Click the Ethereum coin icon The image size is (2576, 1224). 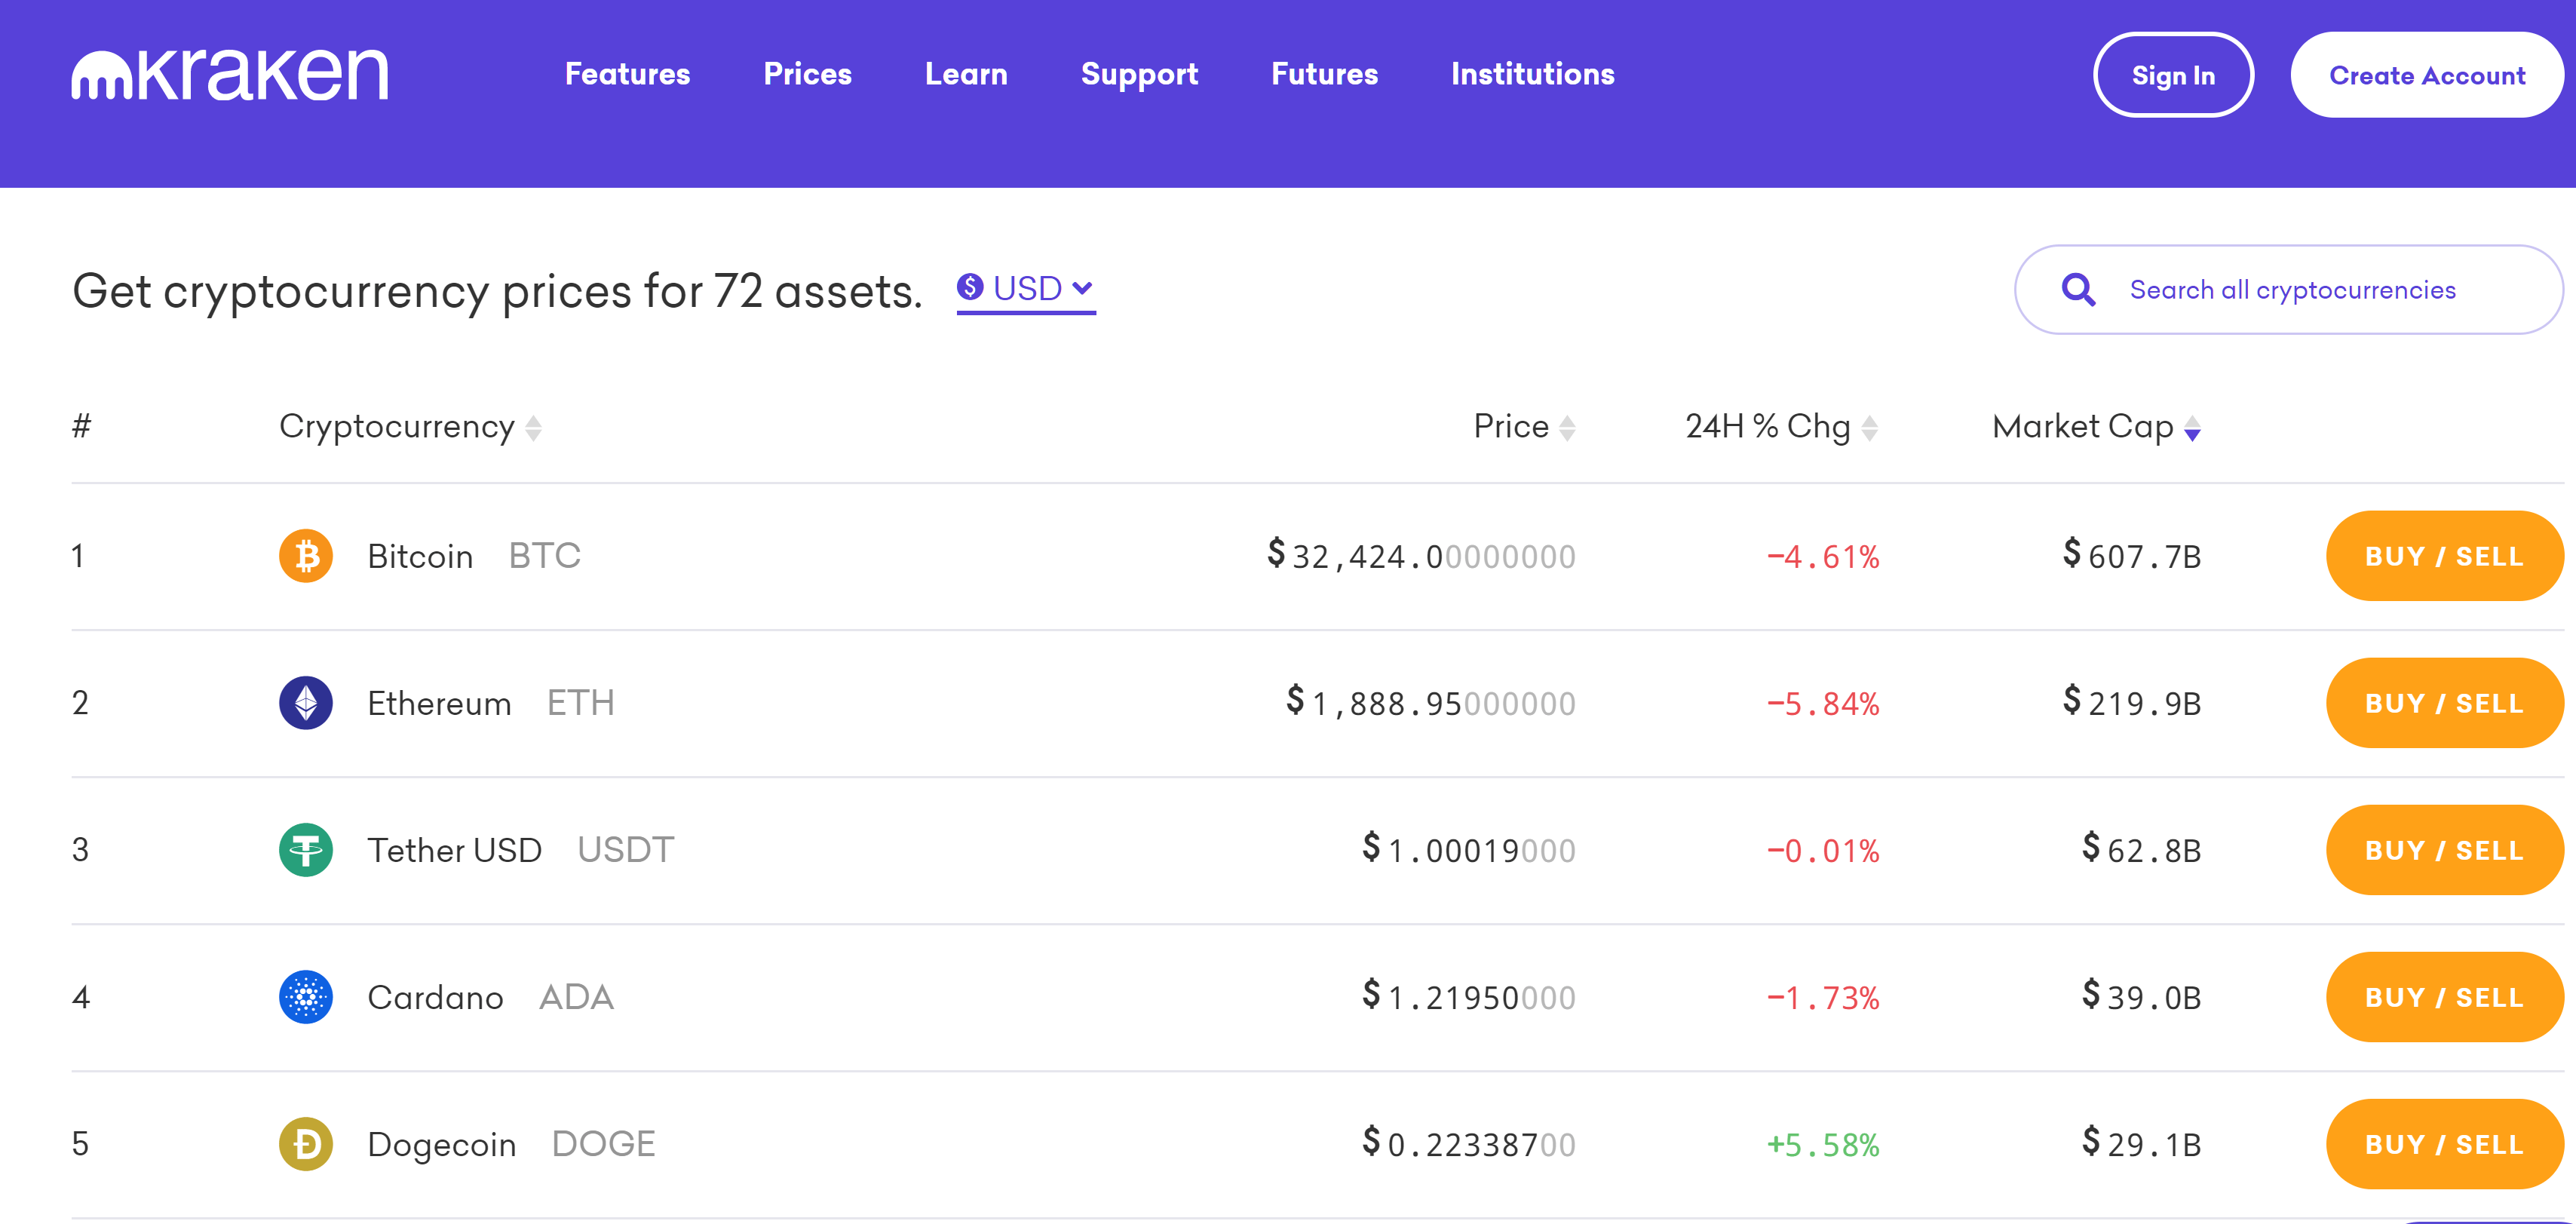pyautogui.click(x=306, y=702)
